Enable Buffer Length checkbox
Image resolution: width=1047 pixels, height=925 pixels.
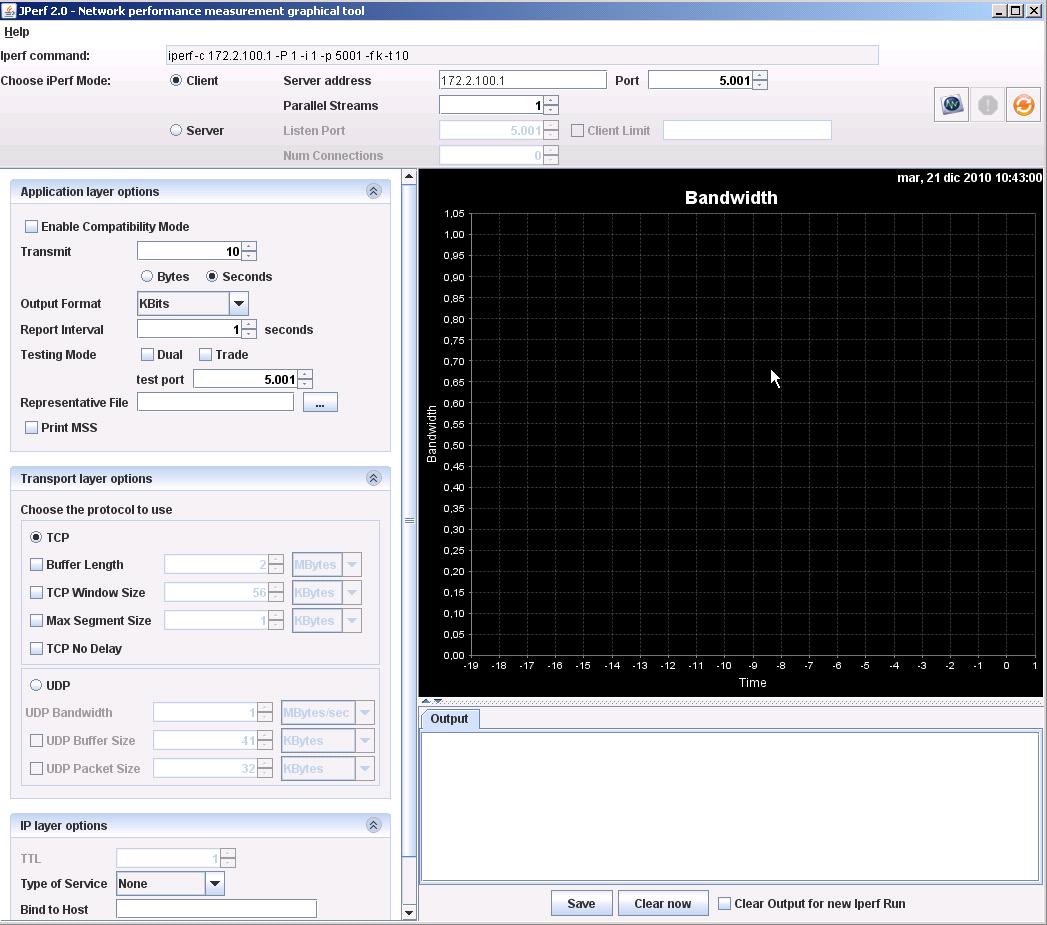point(36,564)
